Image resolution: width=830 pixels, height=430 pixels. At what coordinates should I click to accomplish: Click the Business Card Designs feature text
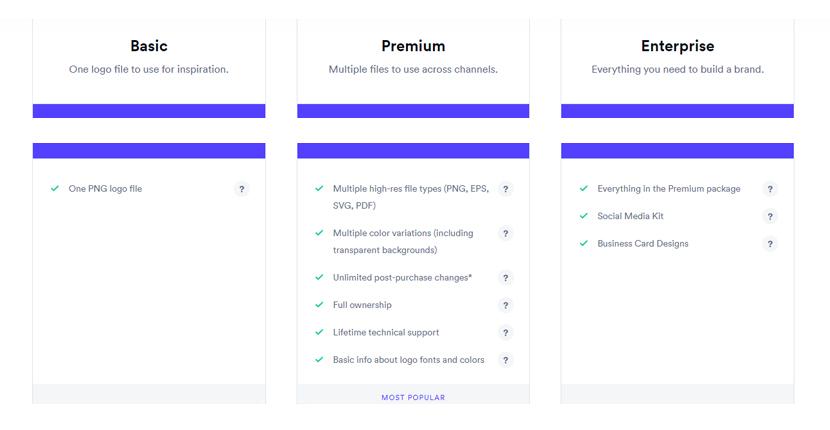643,244
